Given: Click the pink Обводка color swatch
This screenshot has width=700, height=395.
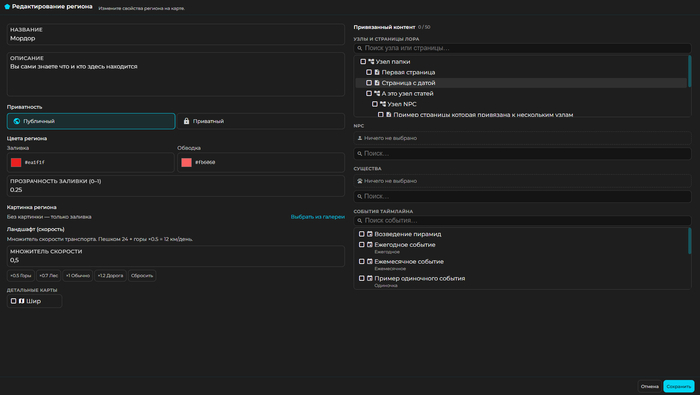Looking at the screenshot, I should pyautogui.click(x=187, y=162).
